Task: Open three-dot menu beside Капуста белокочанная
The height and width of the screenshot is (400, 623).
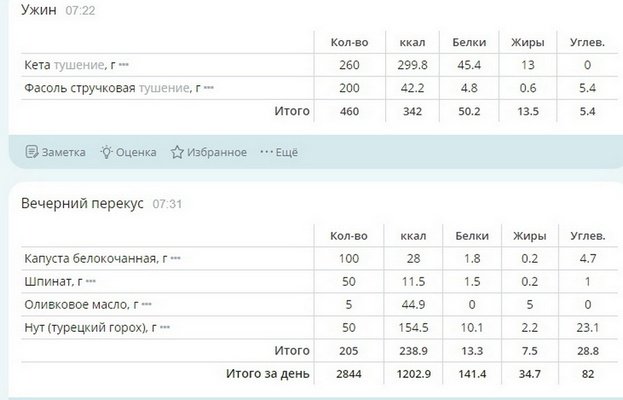Action: [176, 259]
